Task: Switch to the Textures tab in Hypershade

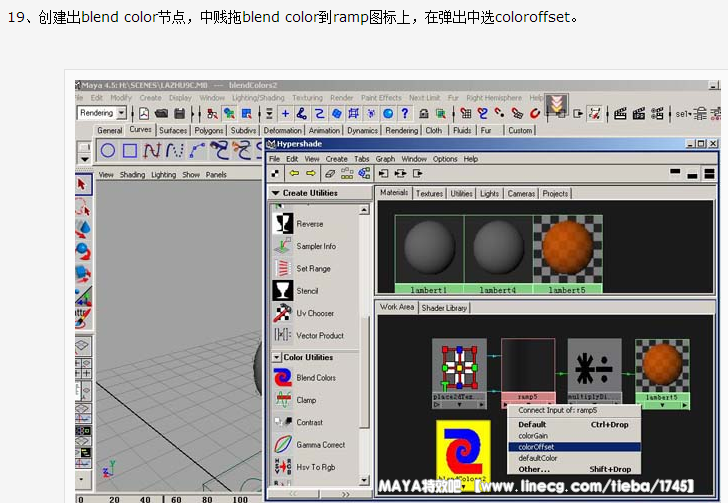Action: (x=429, y=193)
